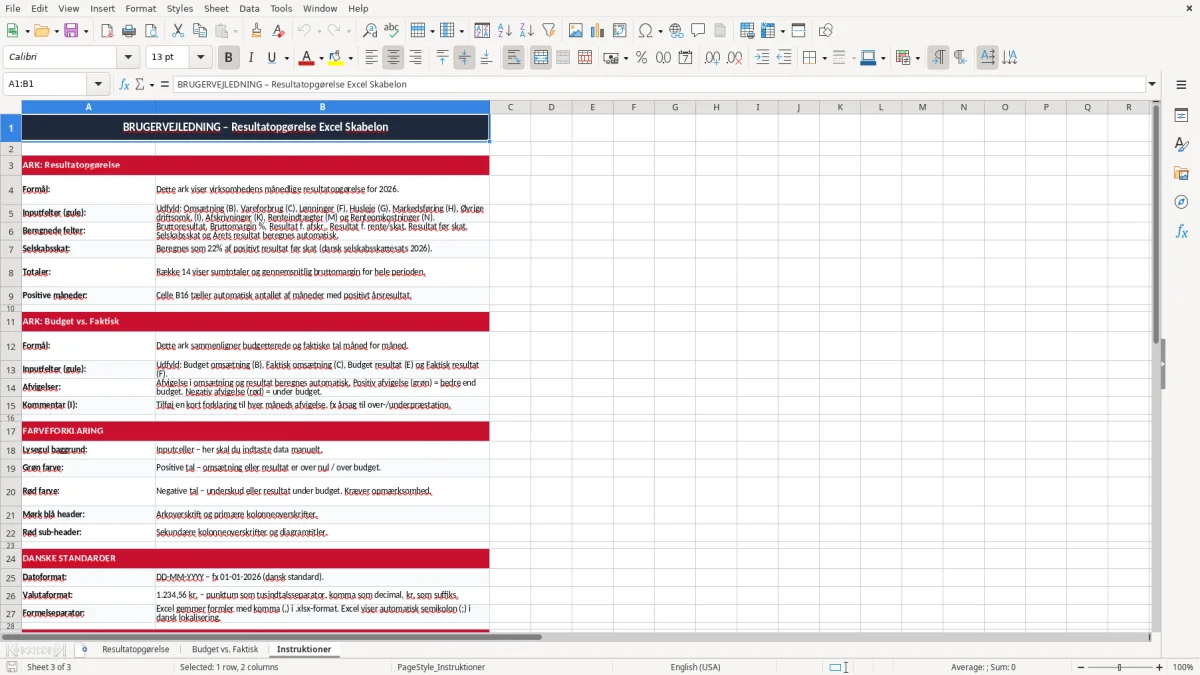Image resolution: width=1200 pixels, height=675 pixels.
Task: Click the Increase Indent icon
Action: point(762,58)
